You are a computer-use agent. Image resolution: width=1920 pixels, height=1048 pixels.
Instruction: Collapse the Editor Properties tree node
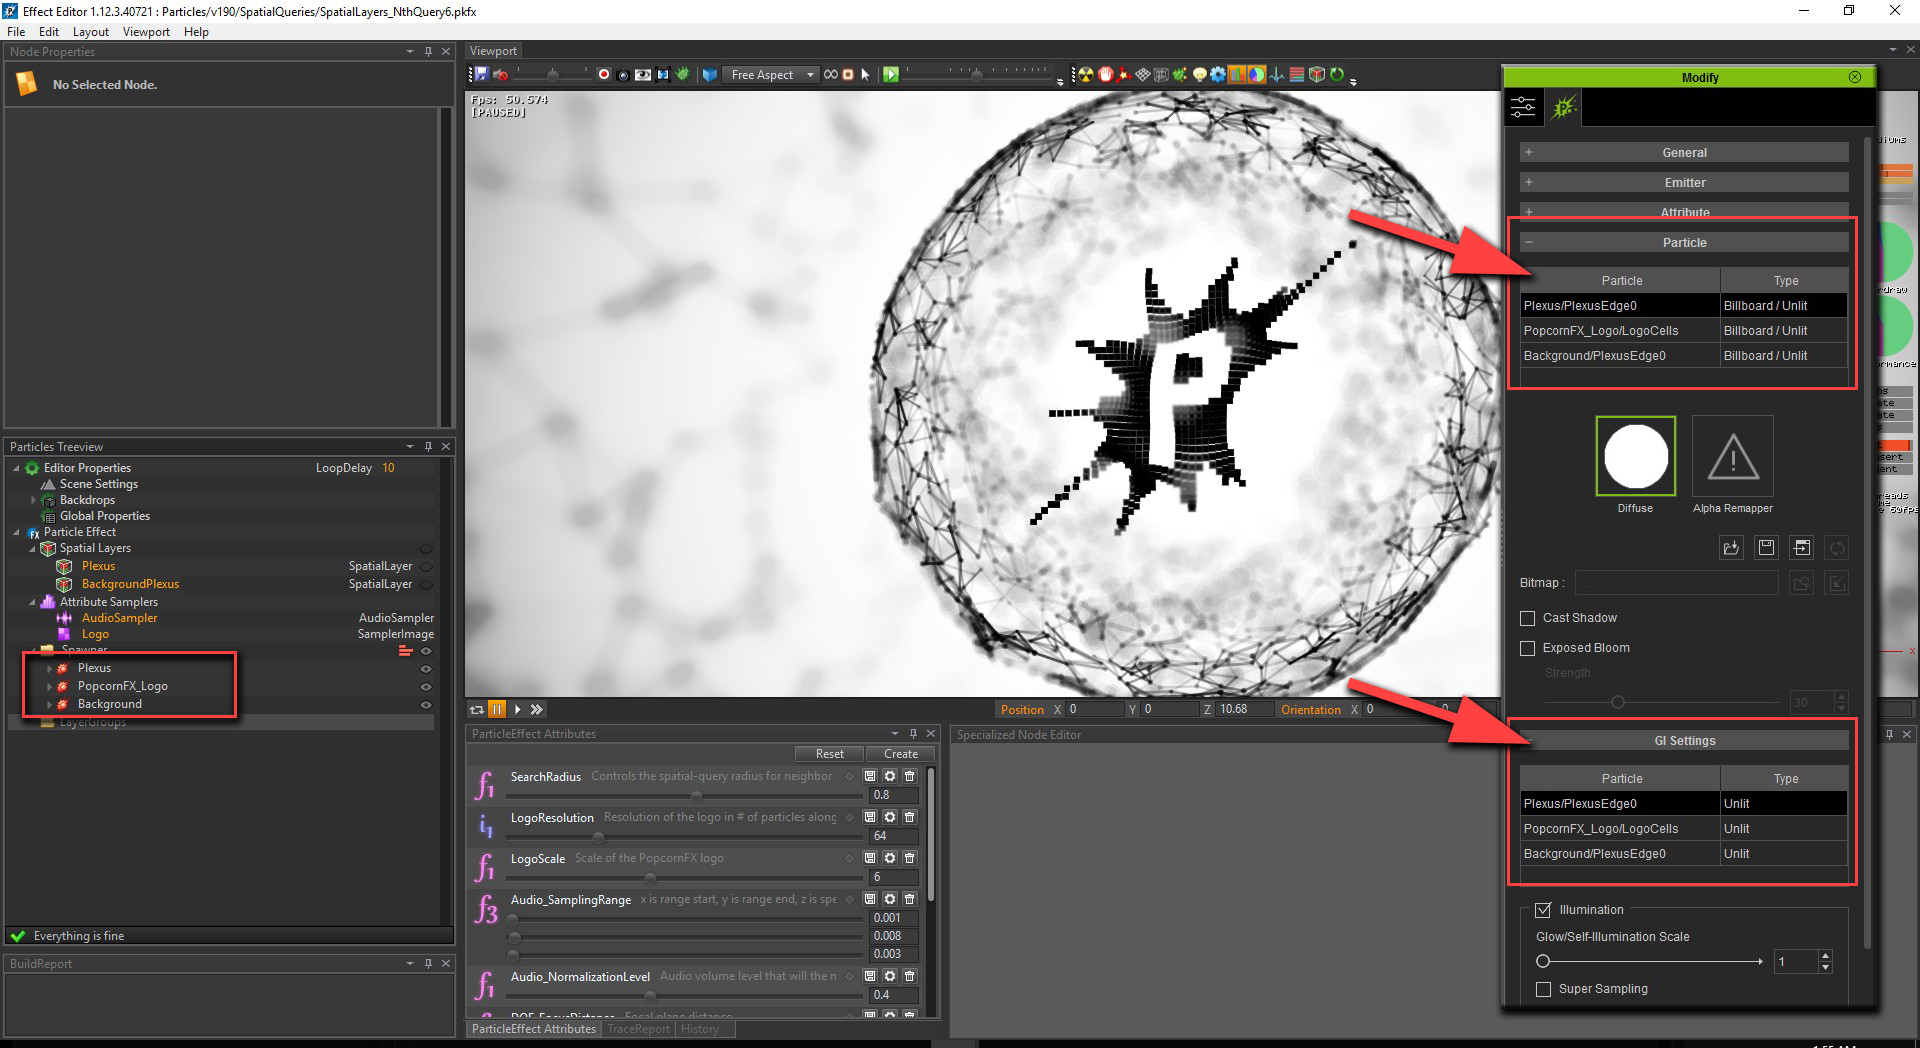(x=16, y=468)
